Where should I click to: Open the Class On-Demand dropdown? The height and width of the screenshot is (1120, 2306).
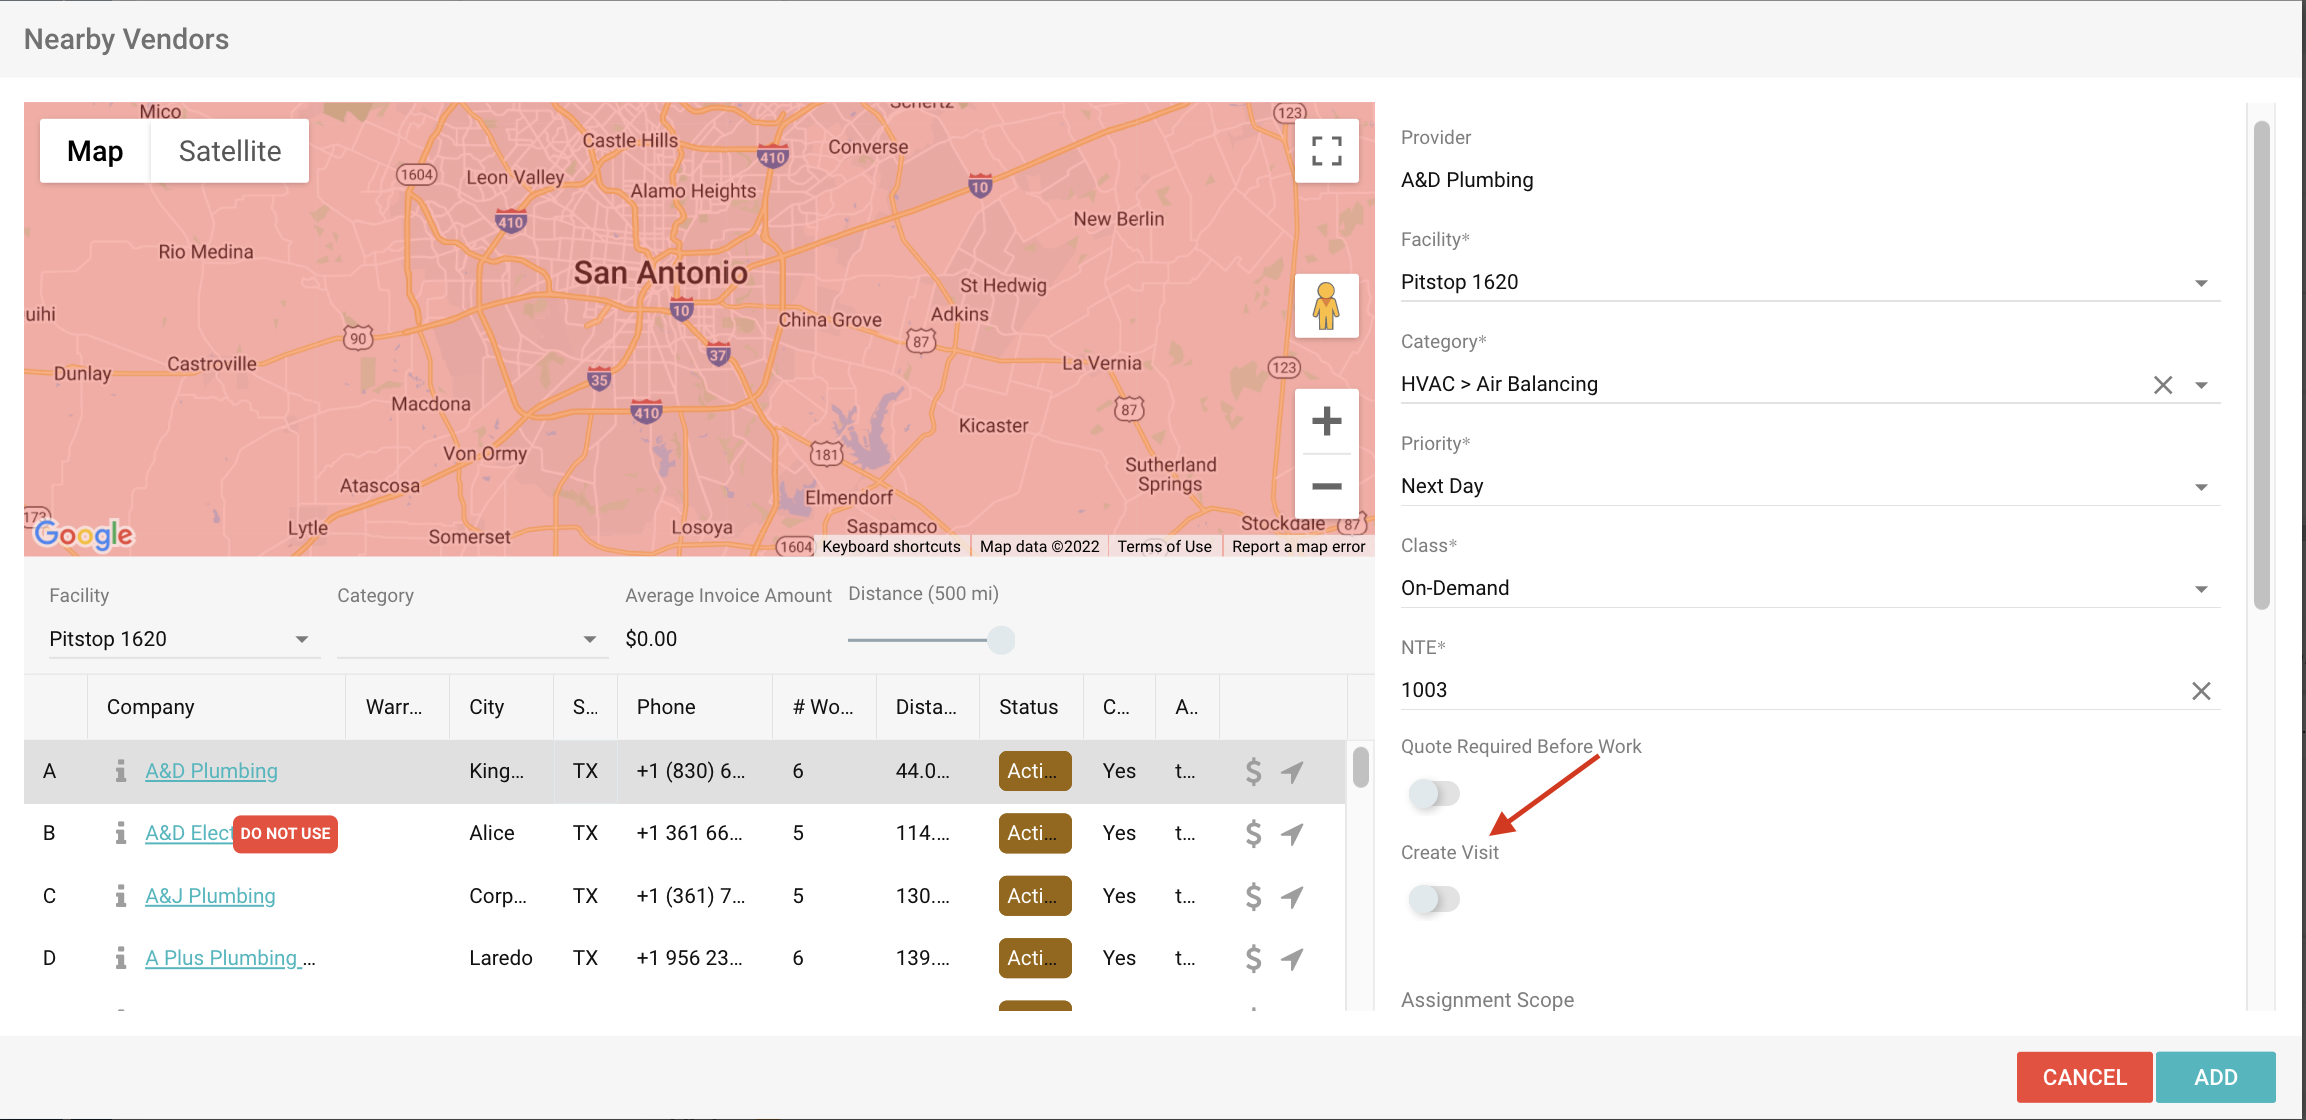(1810, 588)
